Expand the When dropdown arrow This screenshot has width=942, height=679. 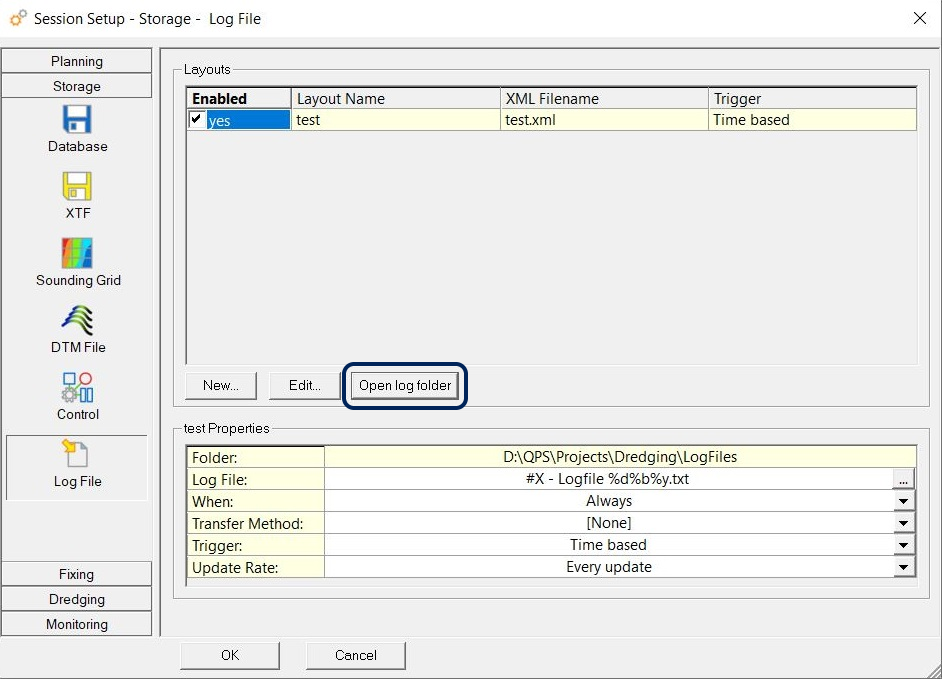tap(904, 501)
